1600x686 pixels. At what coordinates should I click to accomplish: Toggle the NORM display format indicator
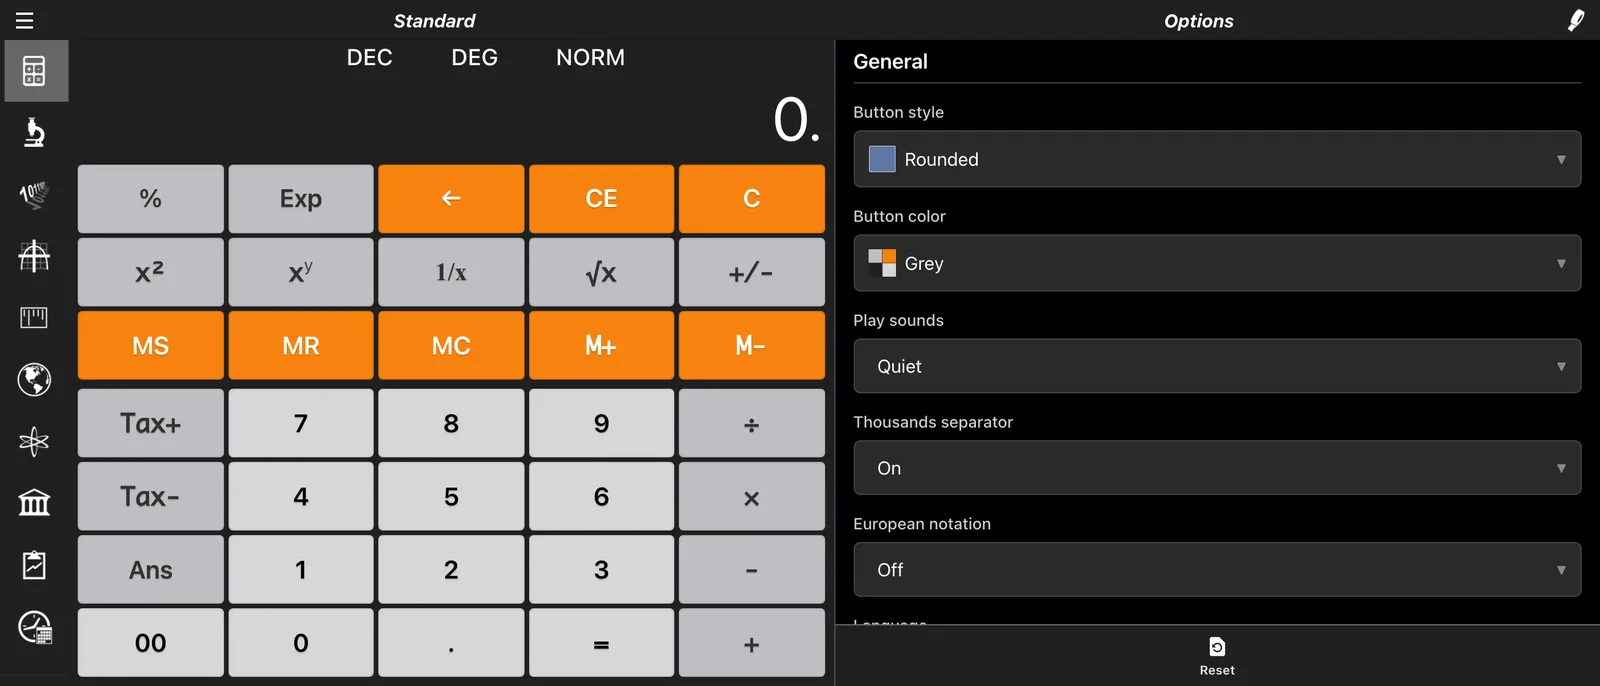[x=590, y=58]
